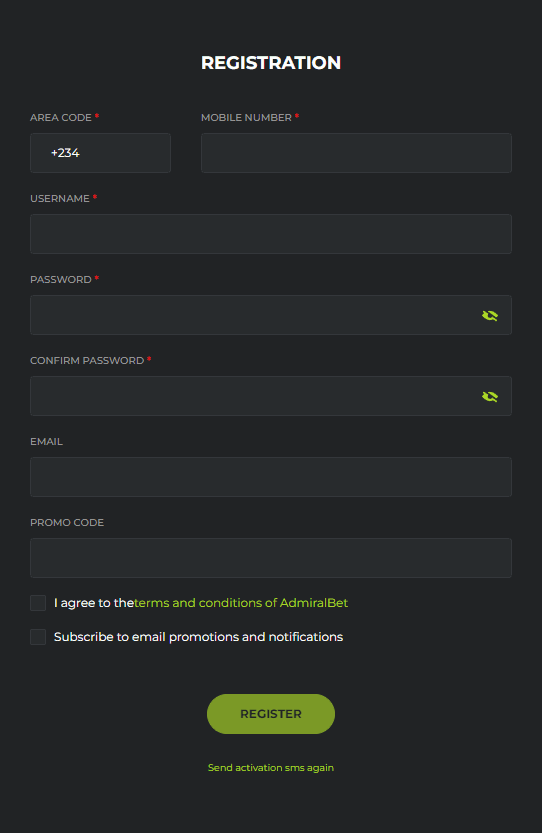Viewport: 542px width, 833px height.
Task: Open terms and conditions of AdmiralBet link
Action: (x=241, y=603)
